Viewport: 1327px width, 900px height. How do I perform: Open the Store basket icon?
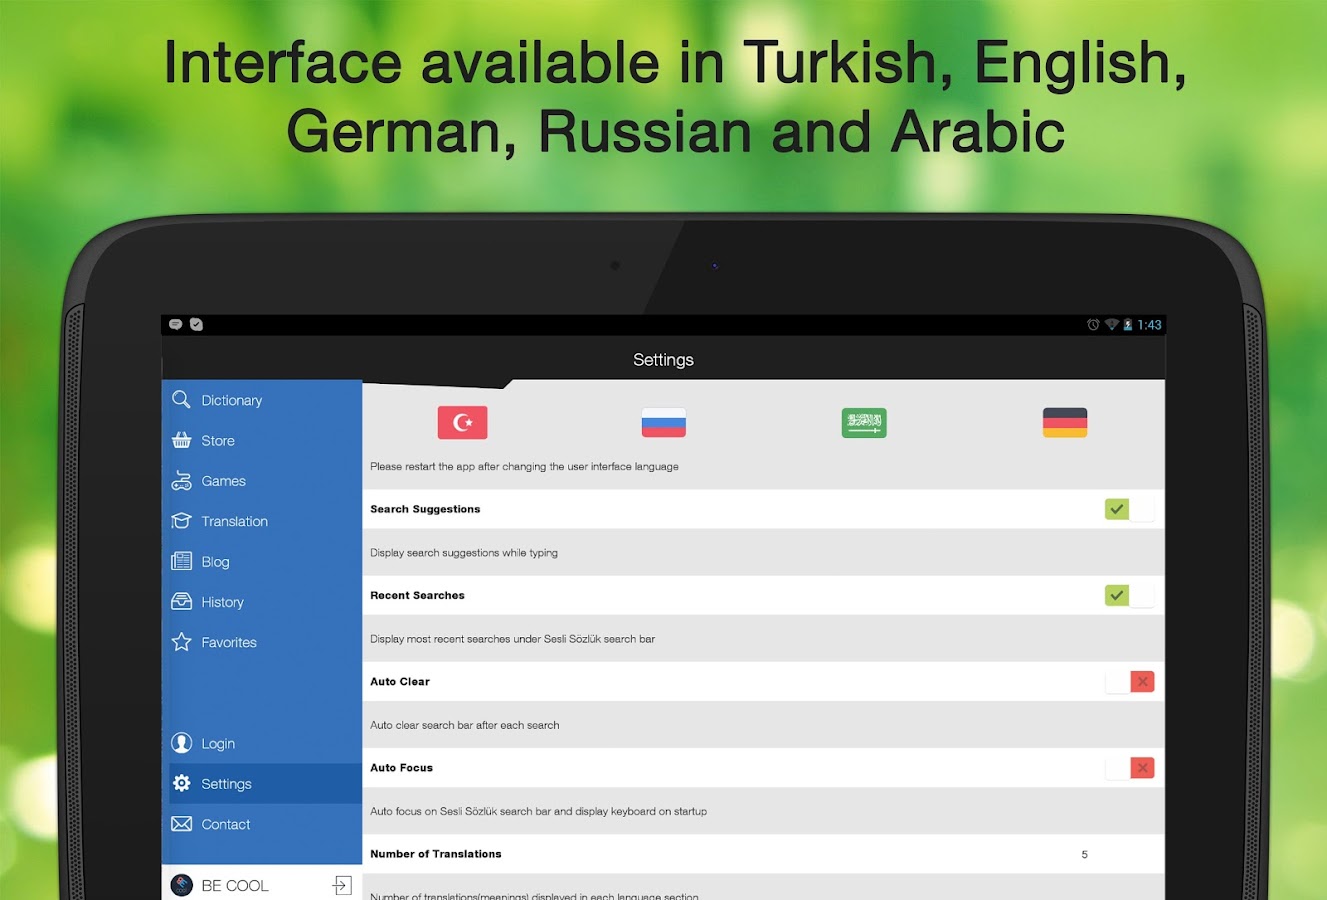pos(181,440)
